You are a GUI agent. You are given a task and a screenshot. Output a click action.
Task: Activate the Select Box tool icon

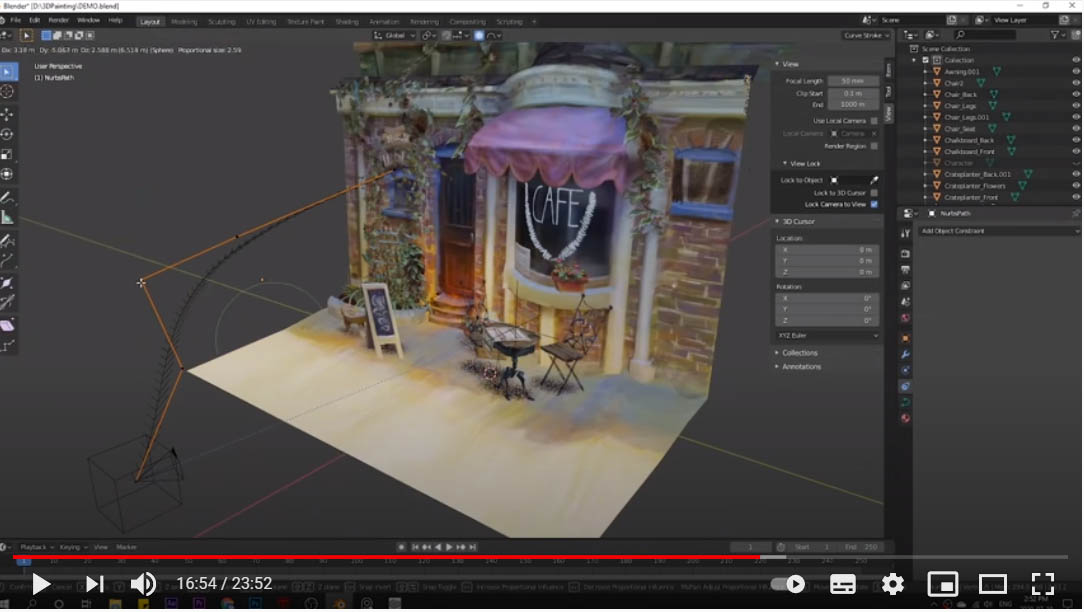[8, 72]
